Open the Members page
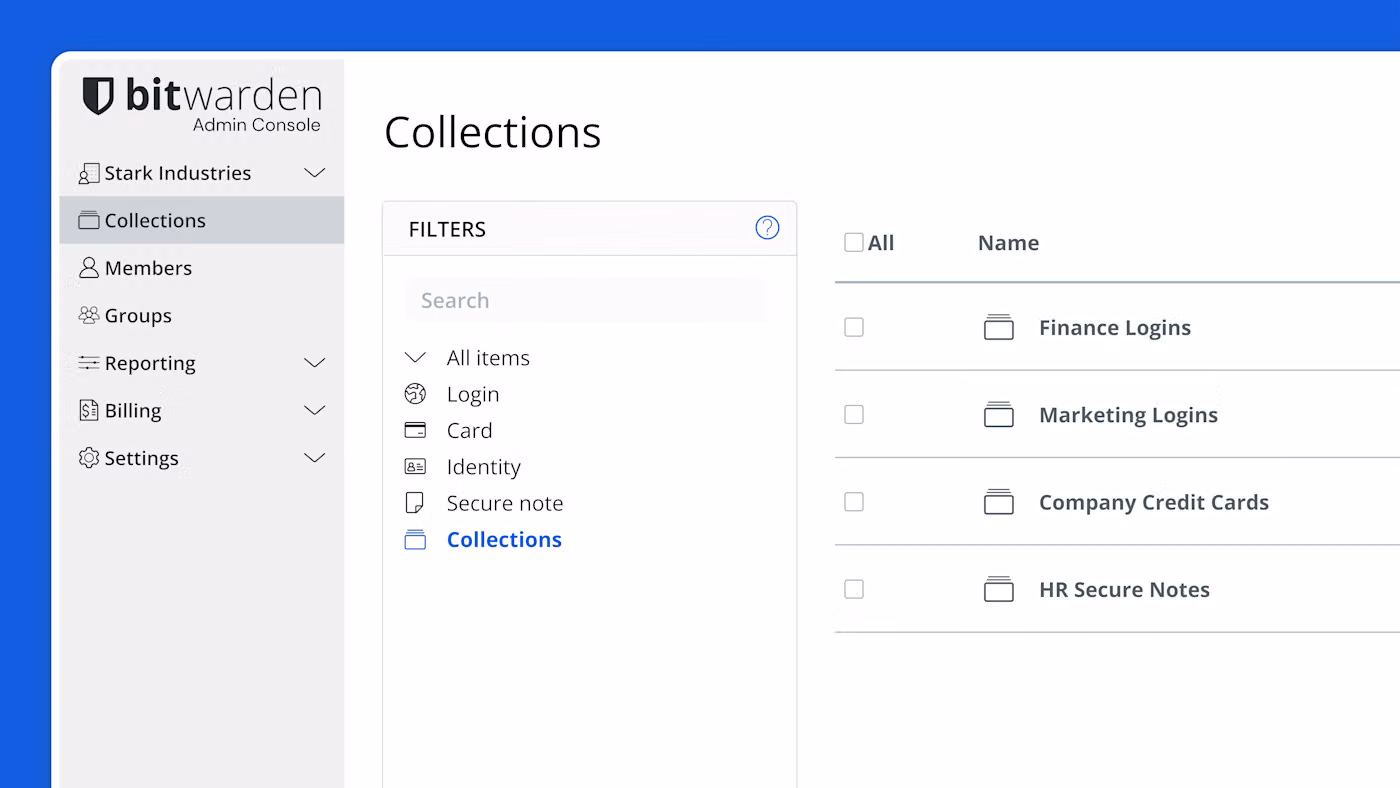This screenshot has width=1400, height=788. click(148, 268)
